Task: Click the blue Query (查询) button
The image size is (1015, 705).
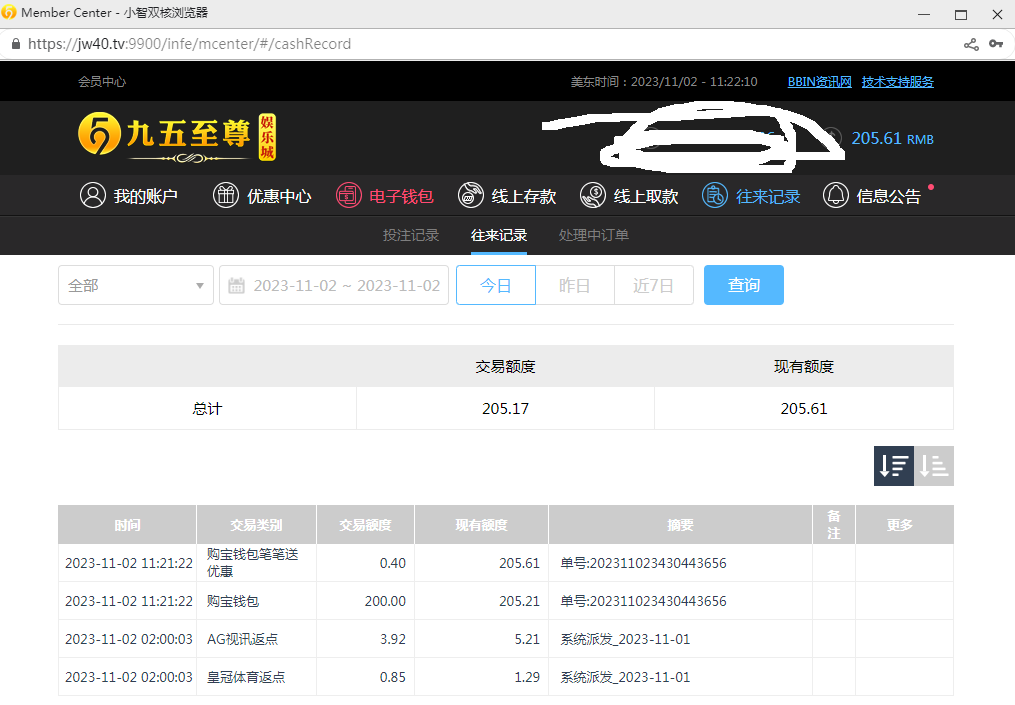Action: tap(743, 285)
